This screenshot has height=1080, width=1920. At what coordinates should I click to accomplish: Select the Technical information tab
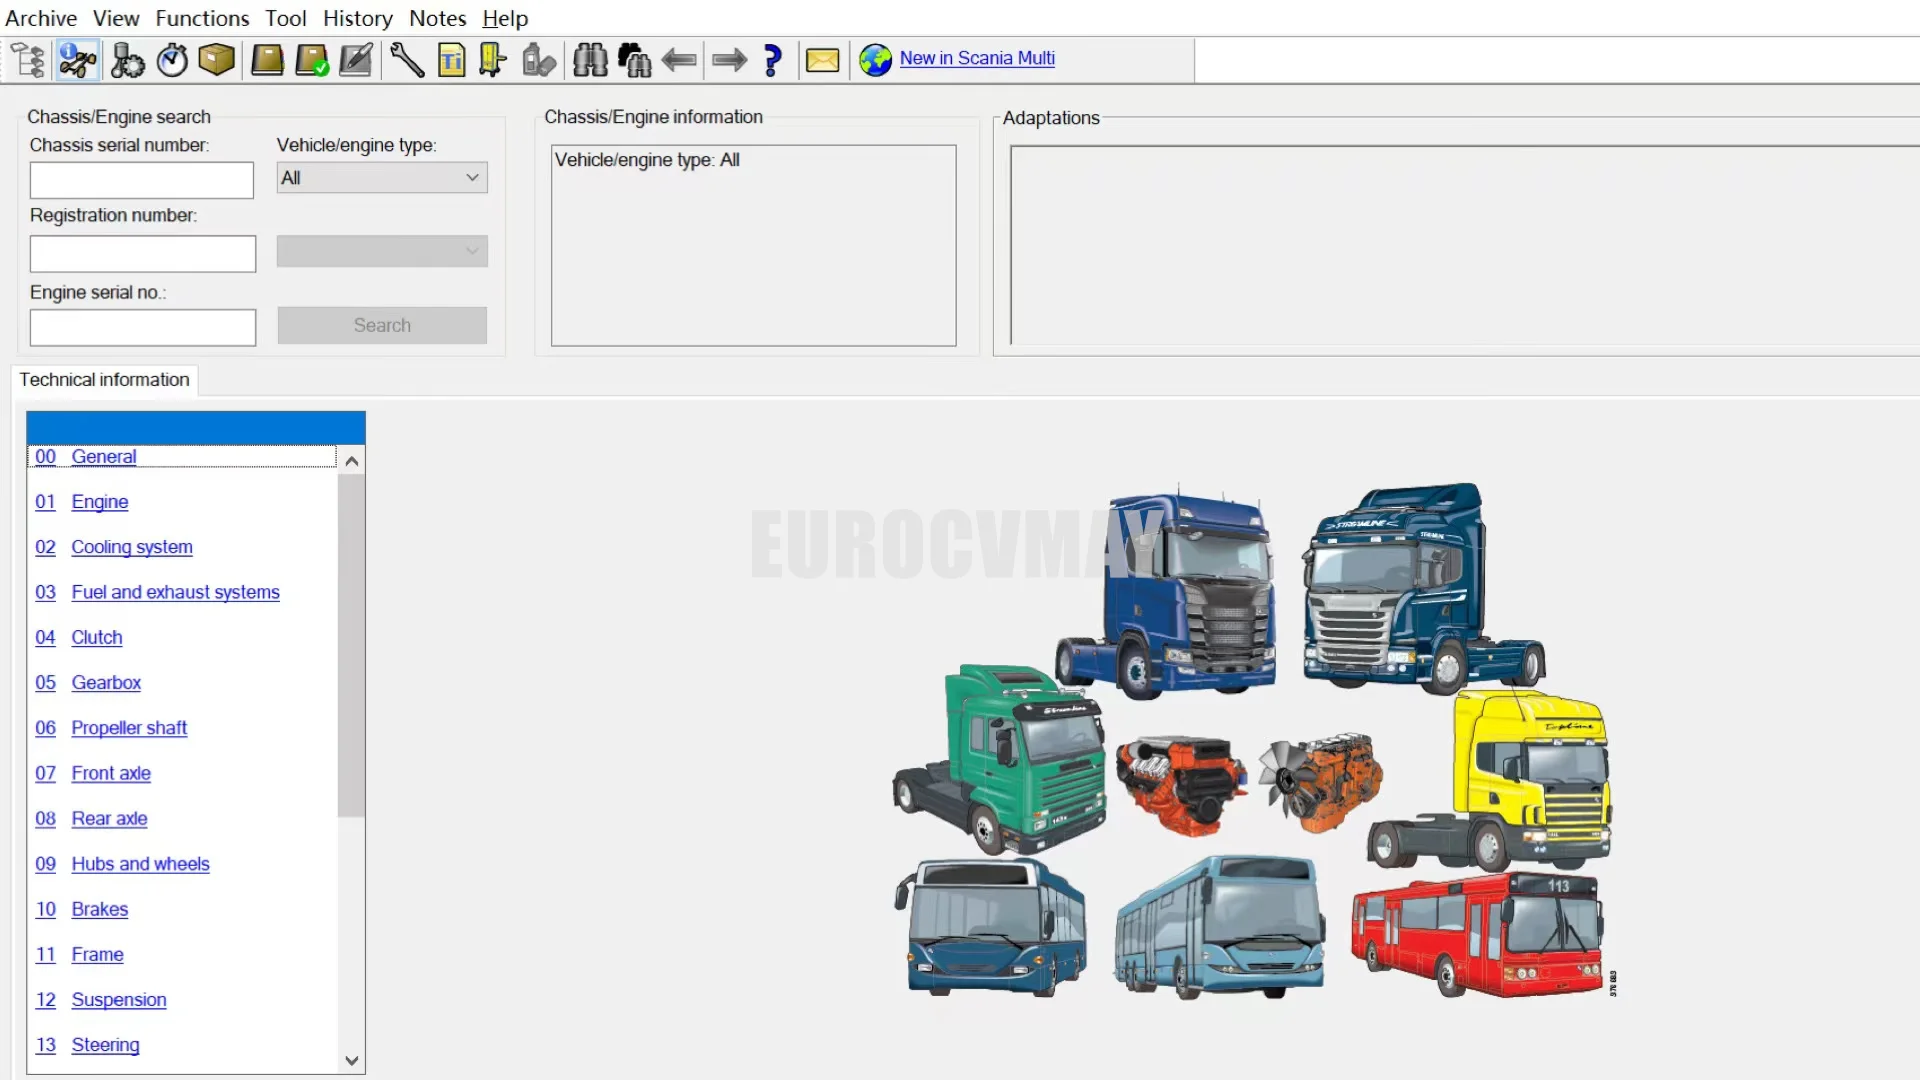(x=104, y=380)
